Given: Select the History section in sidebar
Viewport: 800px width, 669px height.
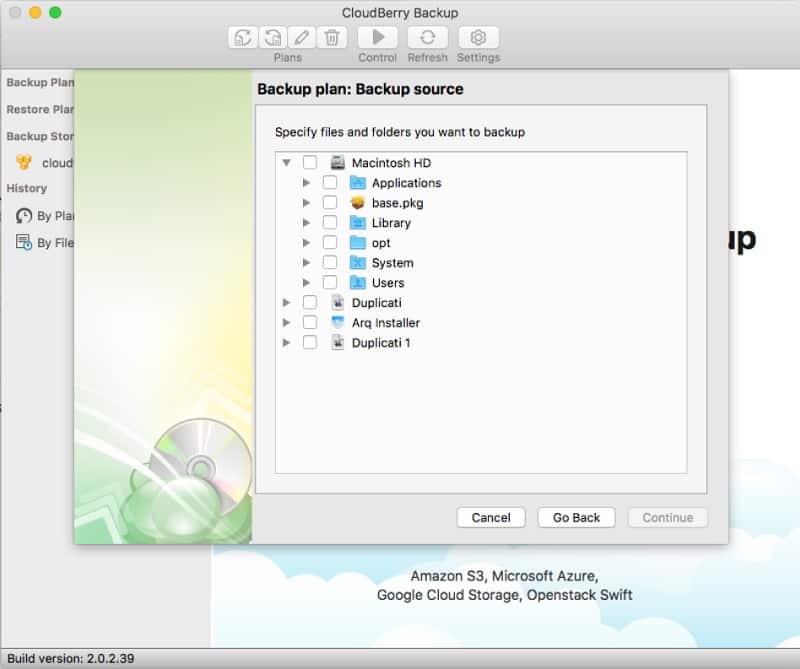Looking at the screenshot, I should (x=27, y=188).
